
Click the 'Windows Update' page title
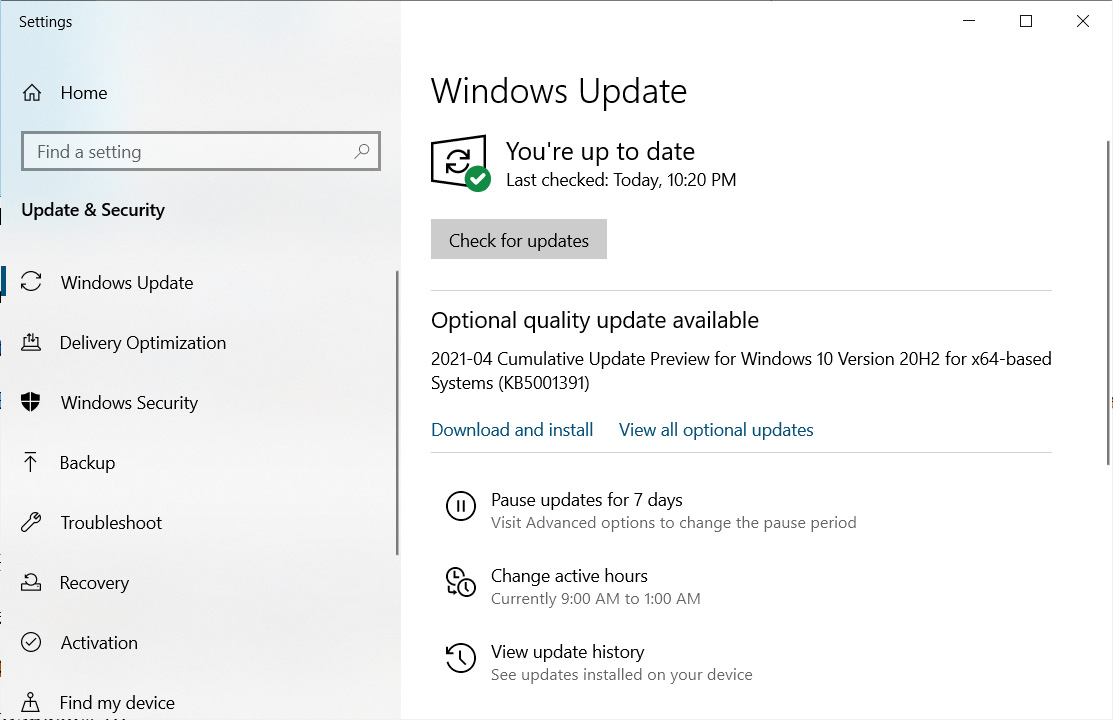point(559,92)
